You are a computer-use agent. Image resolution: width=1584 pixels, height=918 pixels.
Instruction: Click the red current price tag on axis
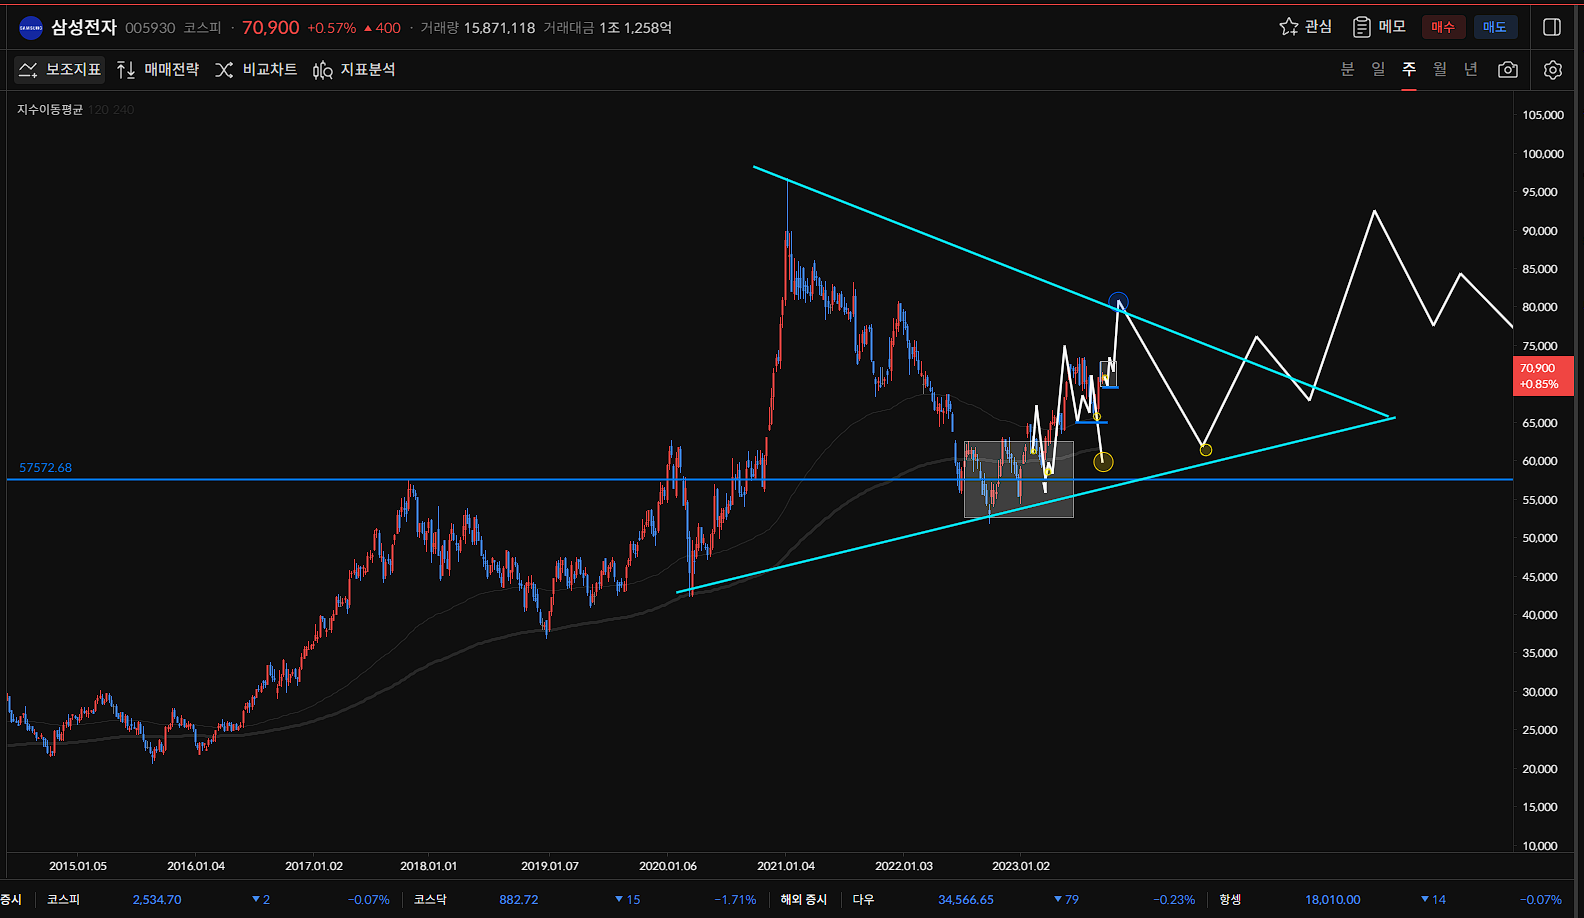1543,376
